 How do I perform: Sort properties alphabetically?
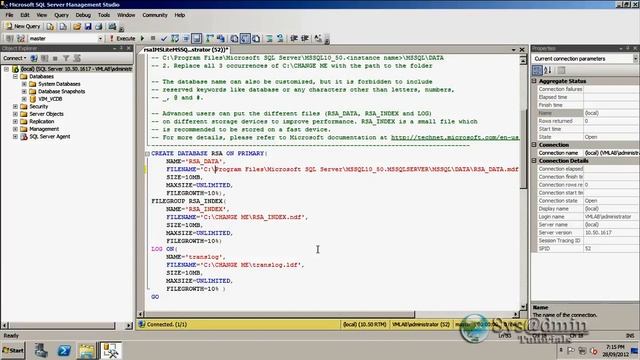click(548, 70)
